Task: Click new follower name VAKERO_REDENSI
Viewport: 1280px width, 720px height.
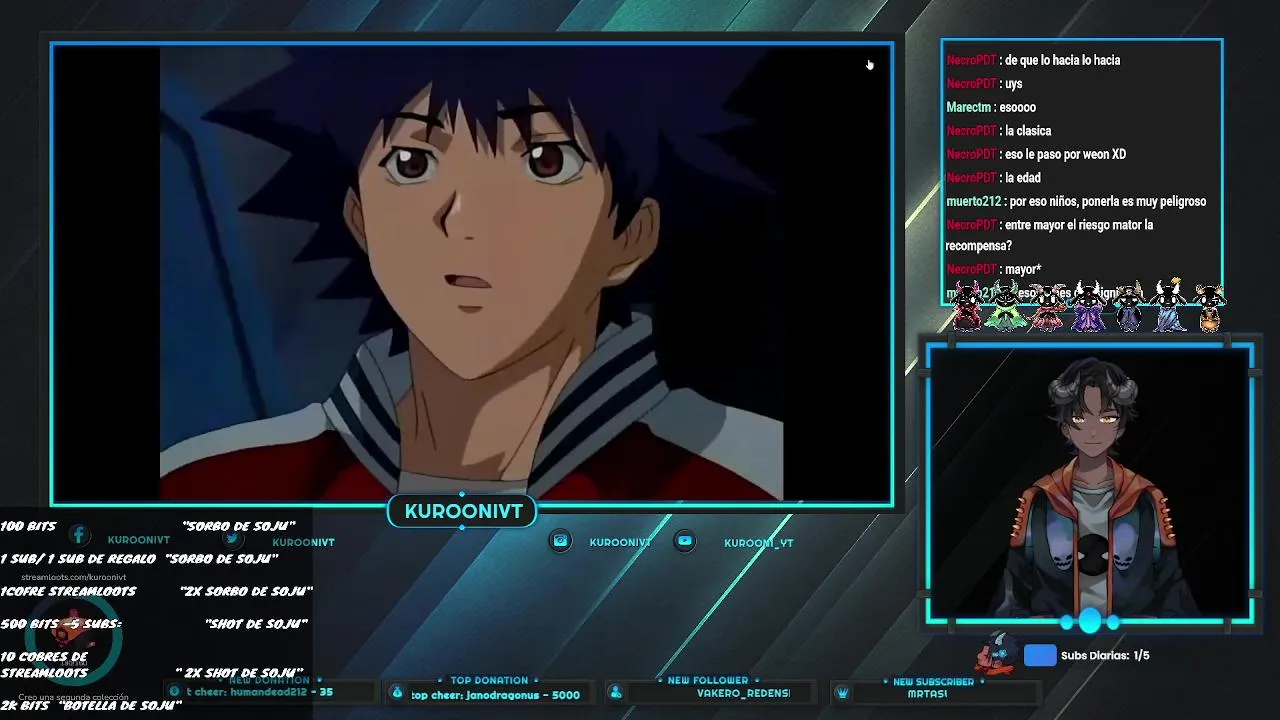Action: tap(743, 693)
